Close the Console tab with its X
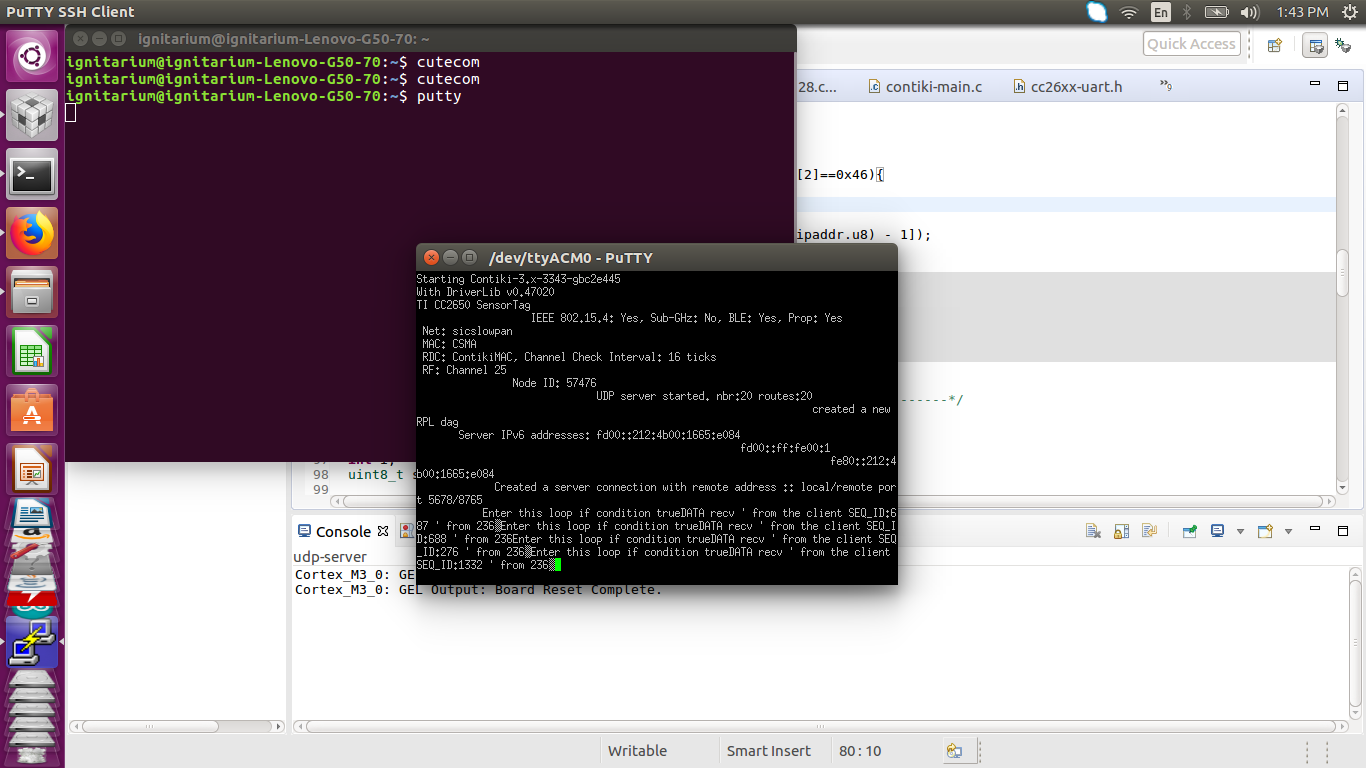Viewport: 1366px width, 768px height. [x=383, y=531]
